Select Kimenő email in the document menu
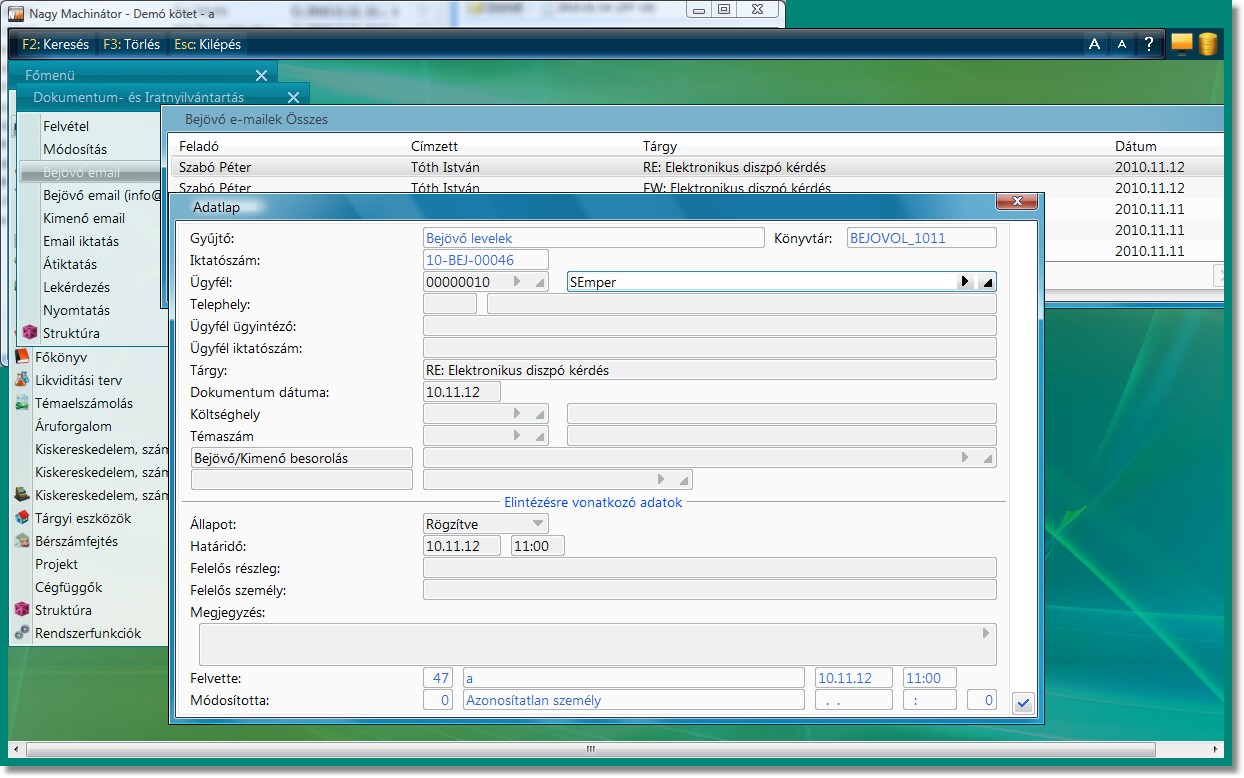Screen dimensions: 1244x778 click(x=84, y=218)
